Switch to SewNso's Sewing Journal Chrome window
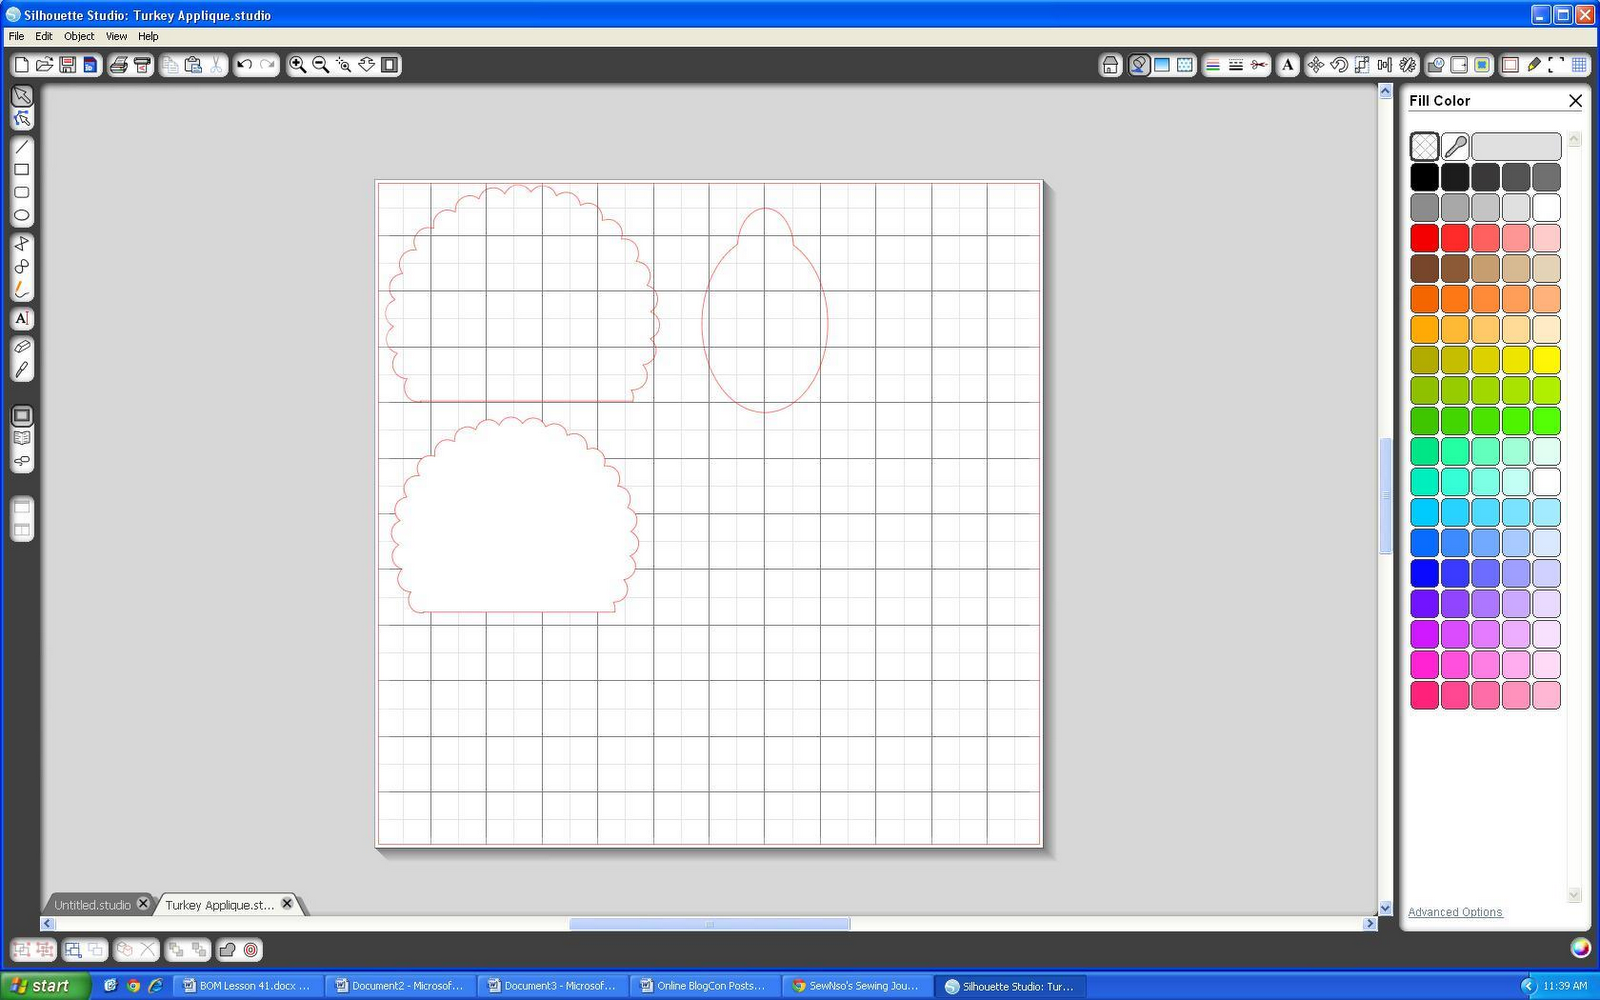 coord(857,986)
